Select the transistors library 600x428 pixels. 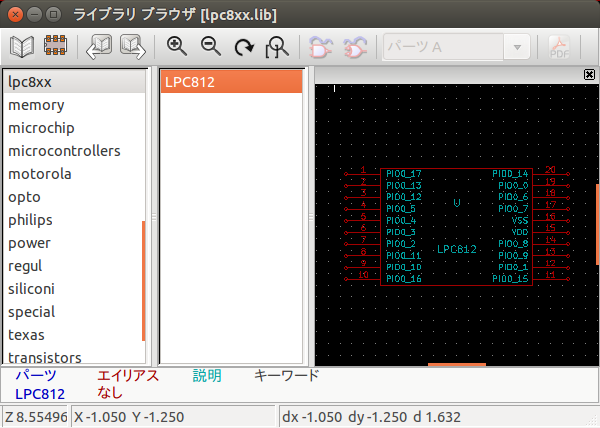point(74,357)
